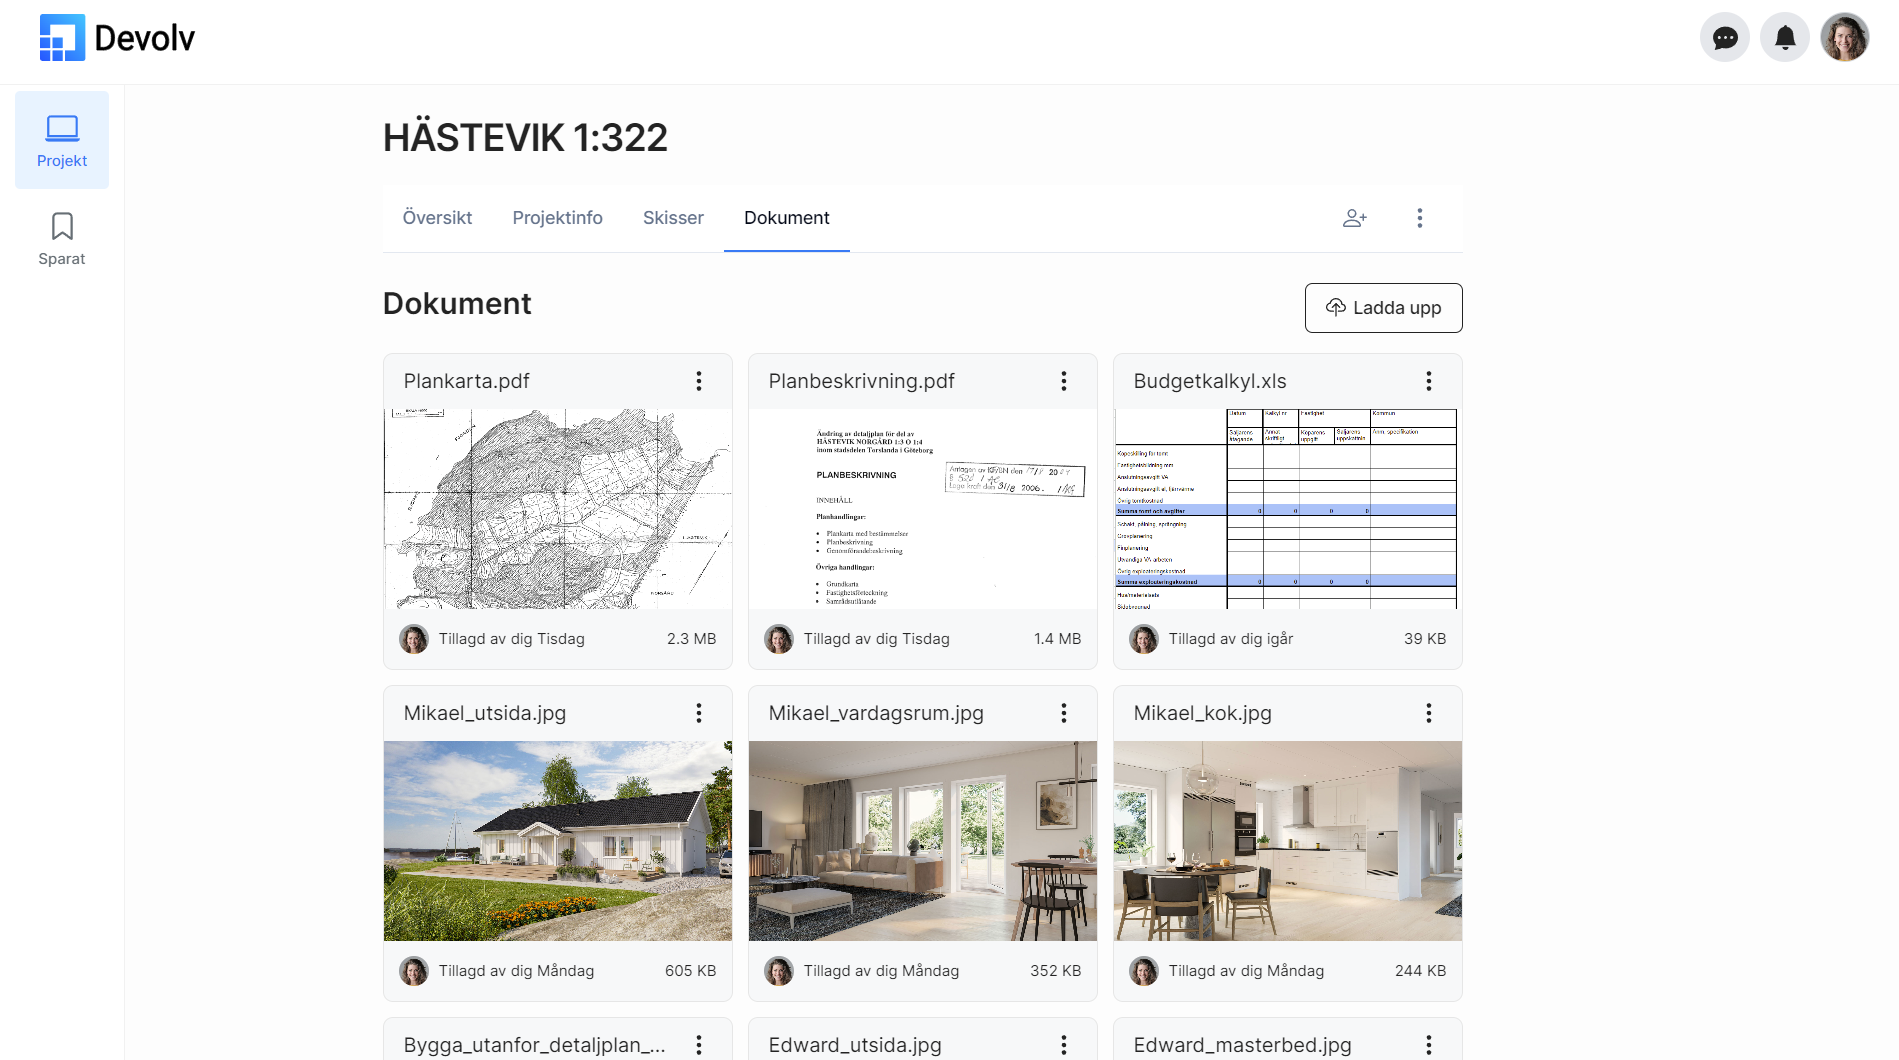Open options menu for Budgetkalkyl.xls
This screenshot has width=1899, height=1060.
click(x=1429, y=381)
